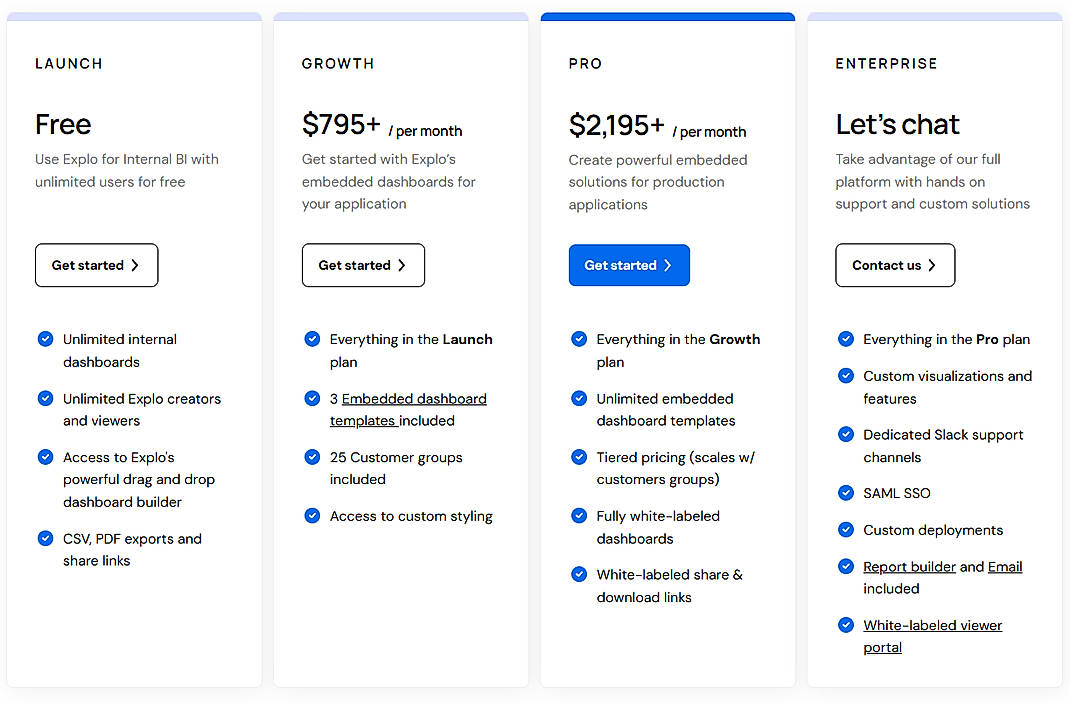Open the Report builder link
This screenshot has height=703, width=1070.
[909, 566]
